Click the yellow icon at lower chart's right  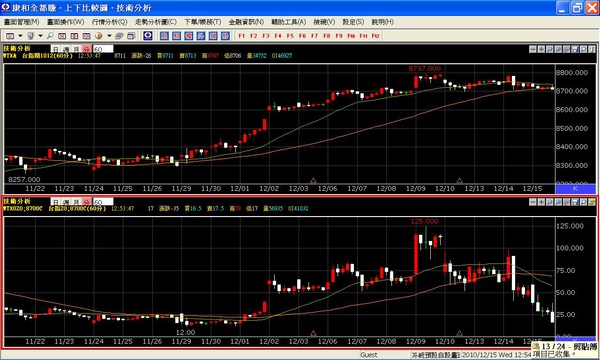click(592, 202)
